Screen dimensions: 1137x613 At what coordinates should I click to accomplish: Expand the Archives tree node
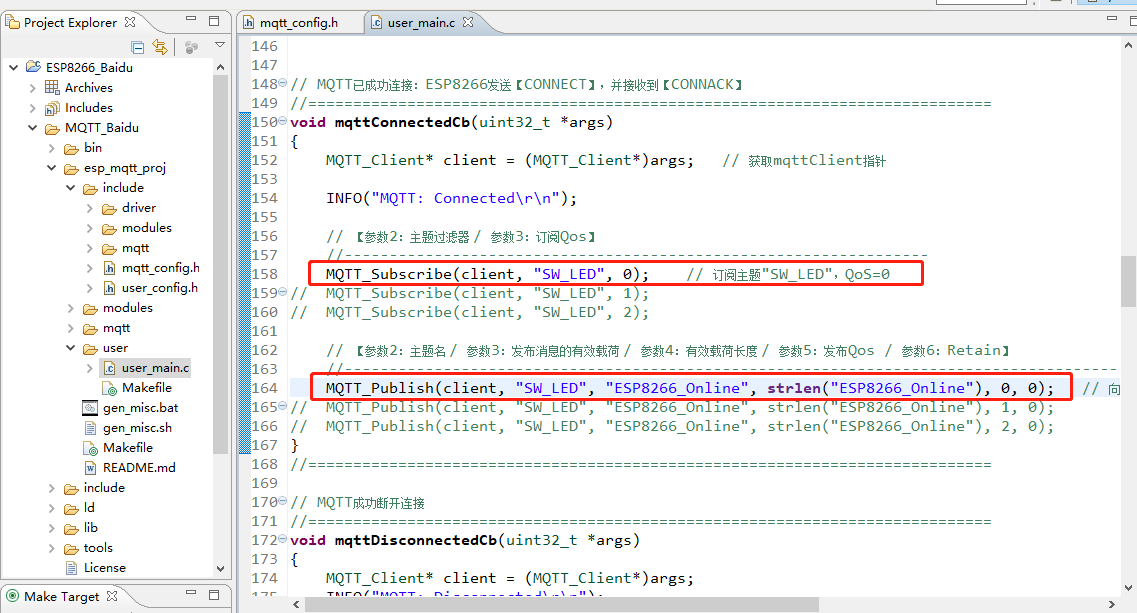(x=31, y=87)
